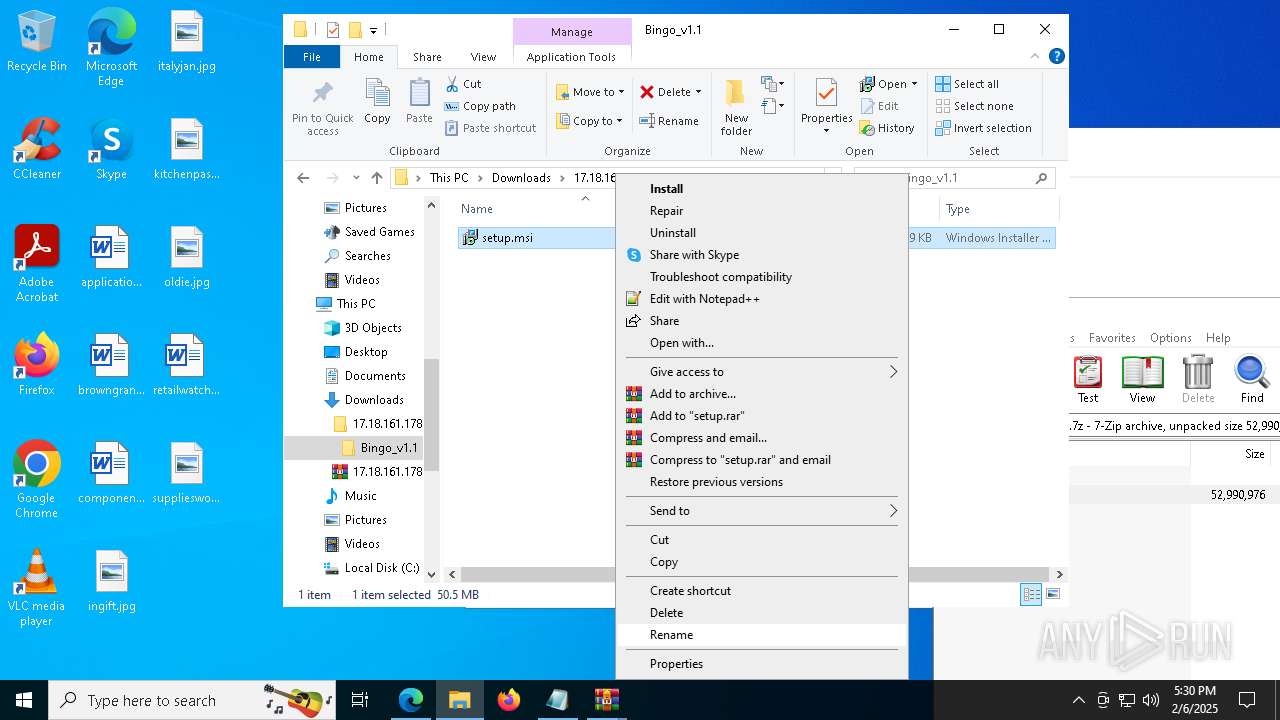Click the History button in ribbon
Viewport: 1280px width, 720px height.
(x=887, y=128)
